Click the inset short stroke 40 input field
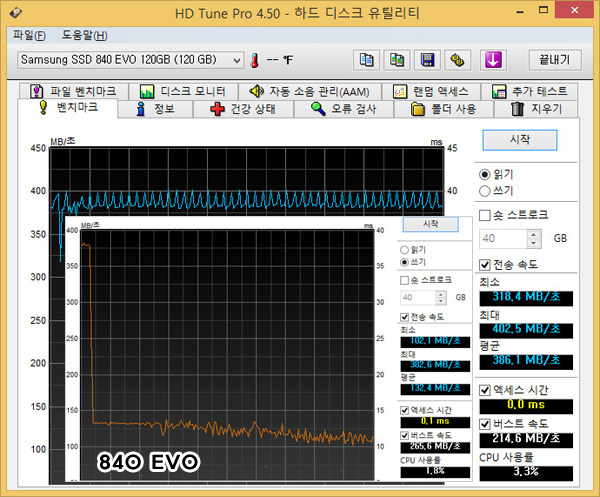 click(418, 297)
